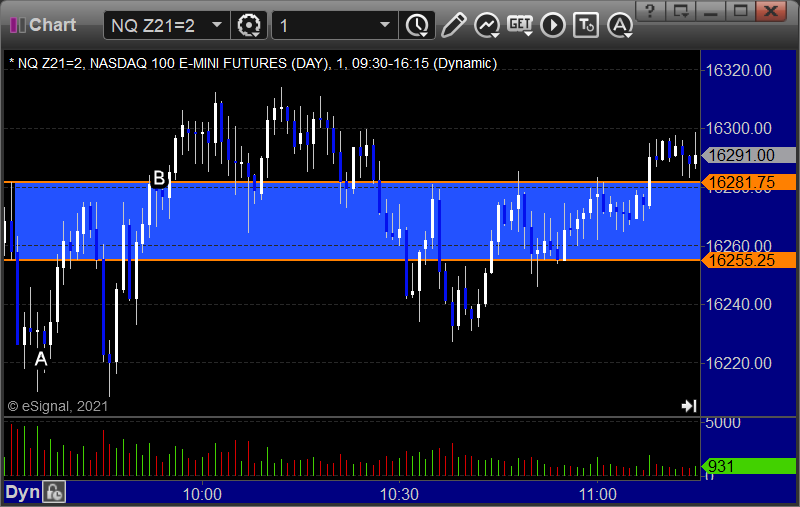Open the time template clock icon

(x=417, y=25)
